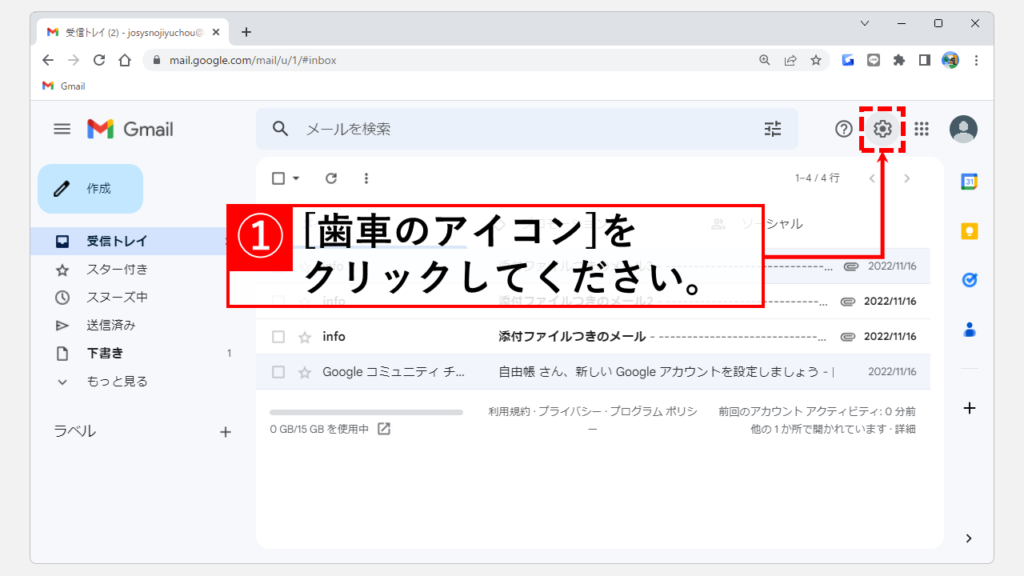The height and width of the screenshot is (576, 1024).
Task: Toggle the main menu hamburger
Action: point(62,129)
